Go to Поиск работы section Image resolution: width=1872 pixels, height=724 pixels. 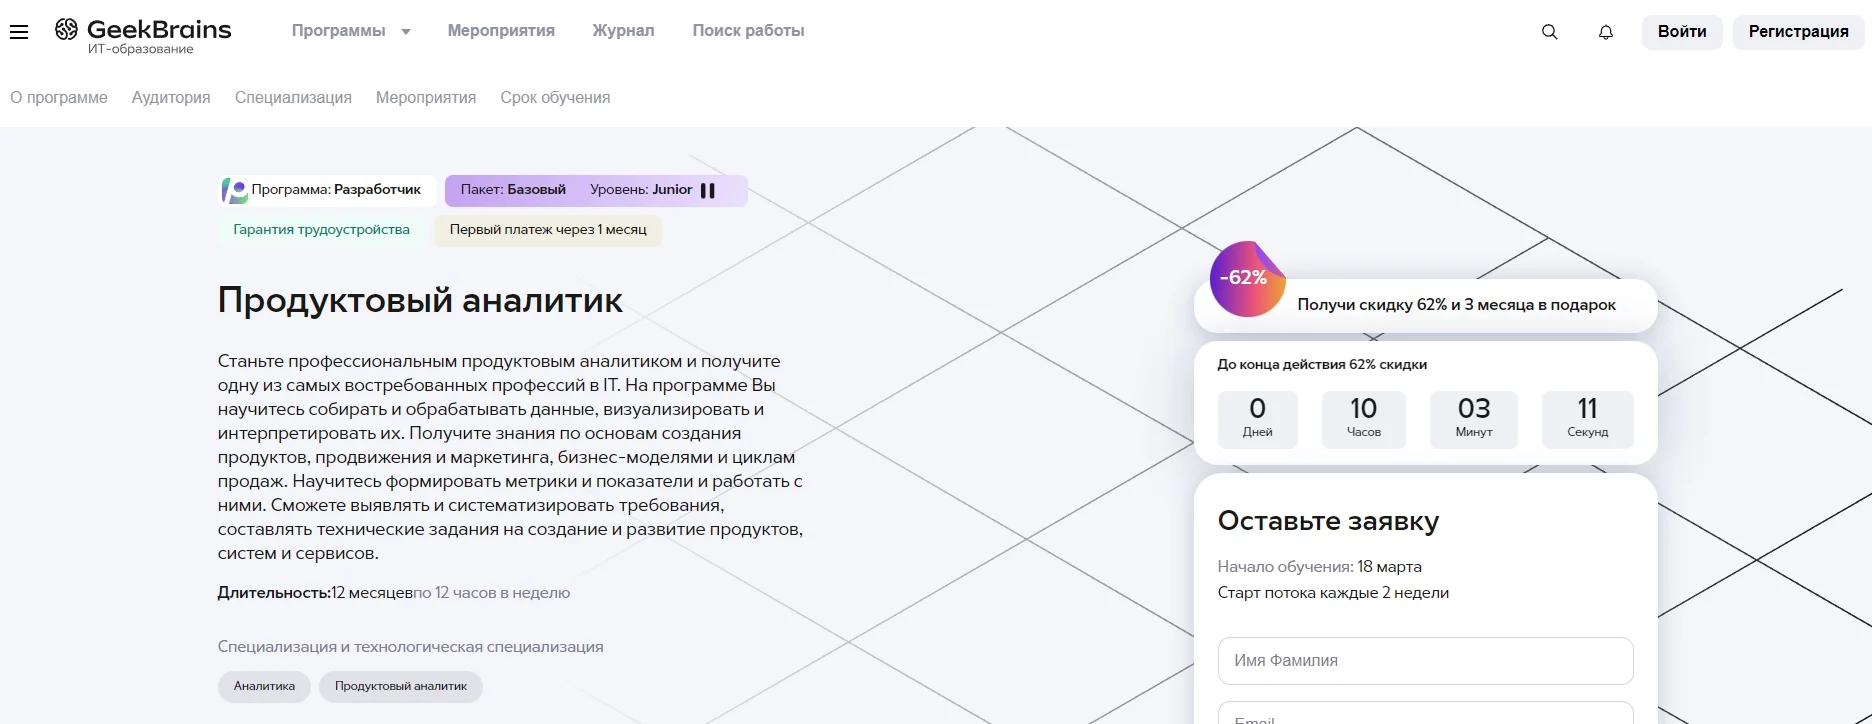point(748,31)
